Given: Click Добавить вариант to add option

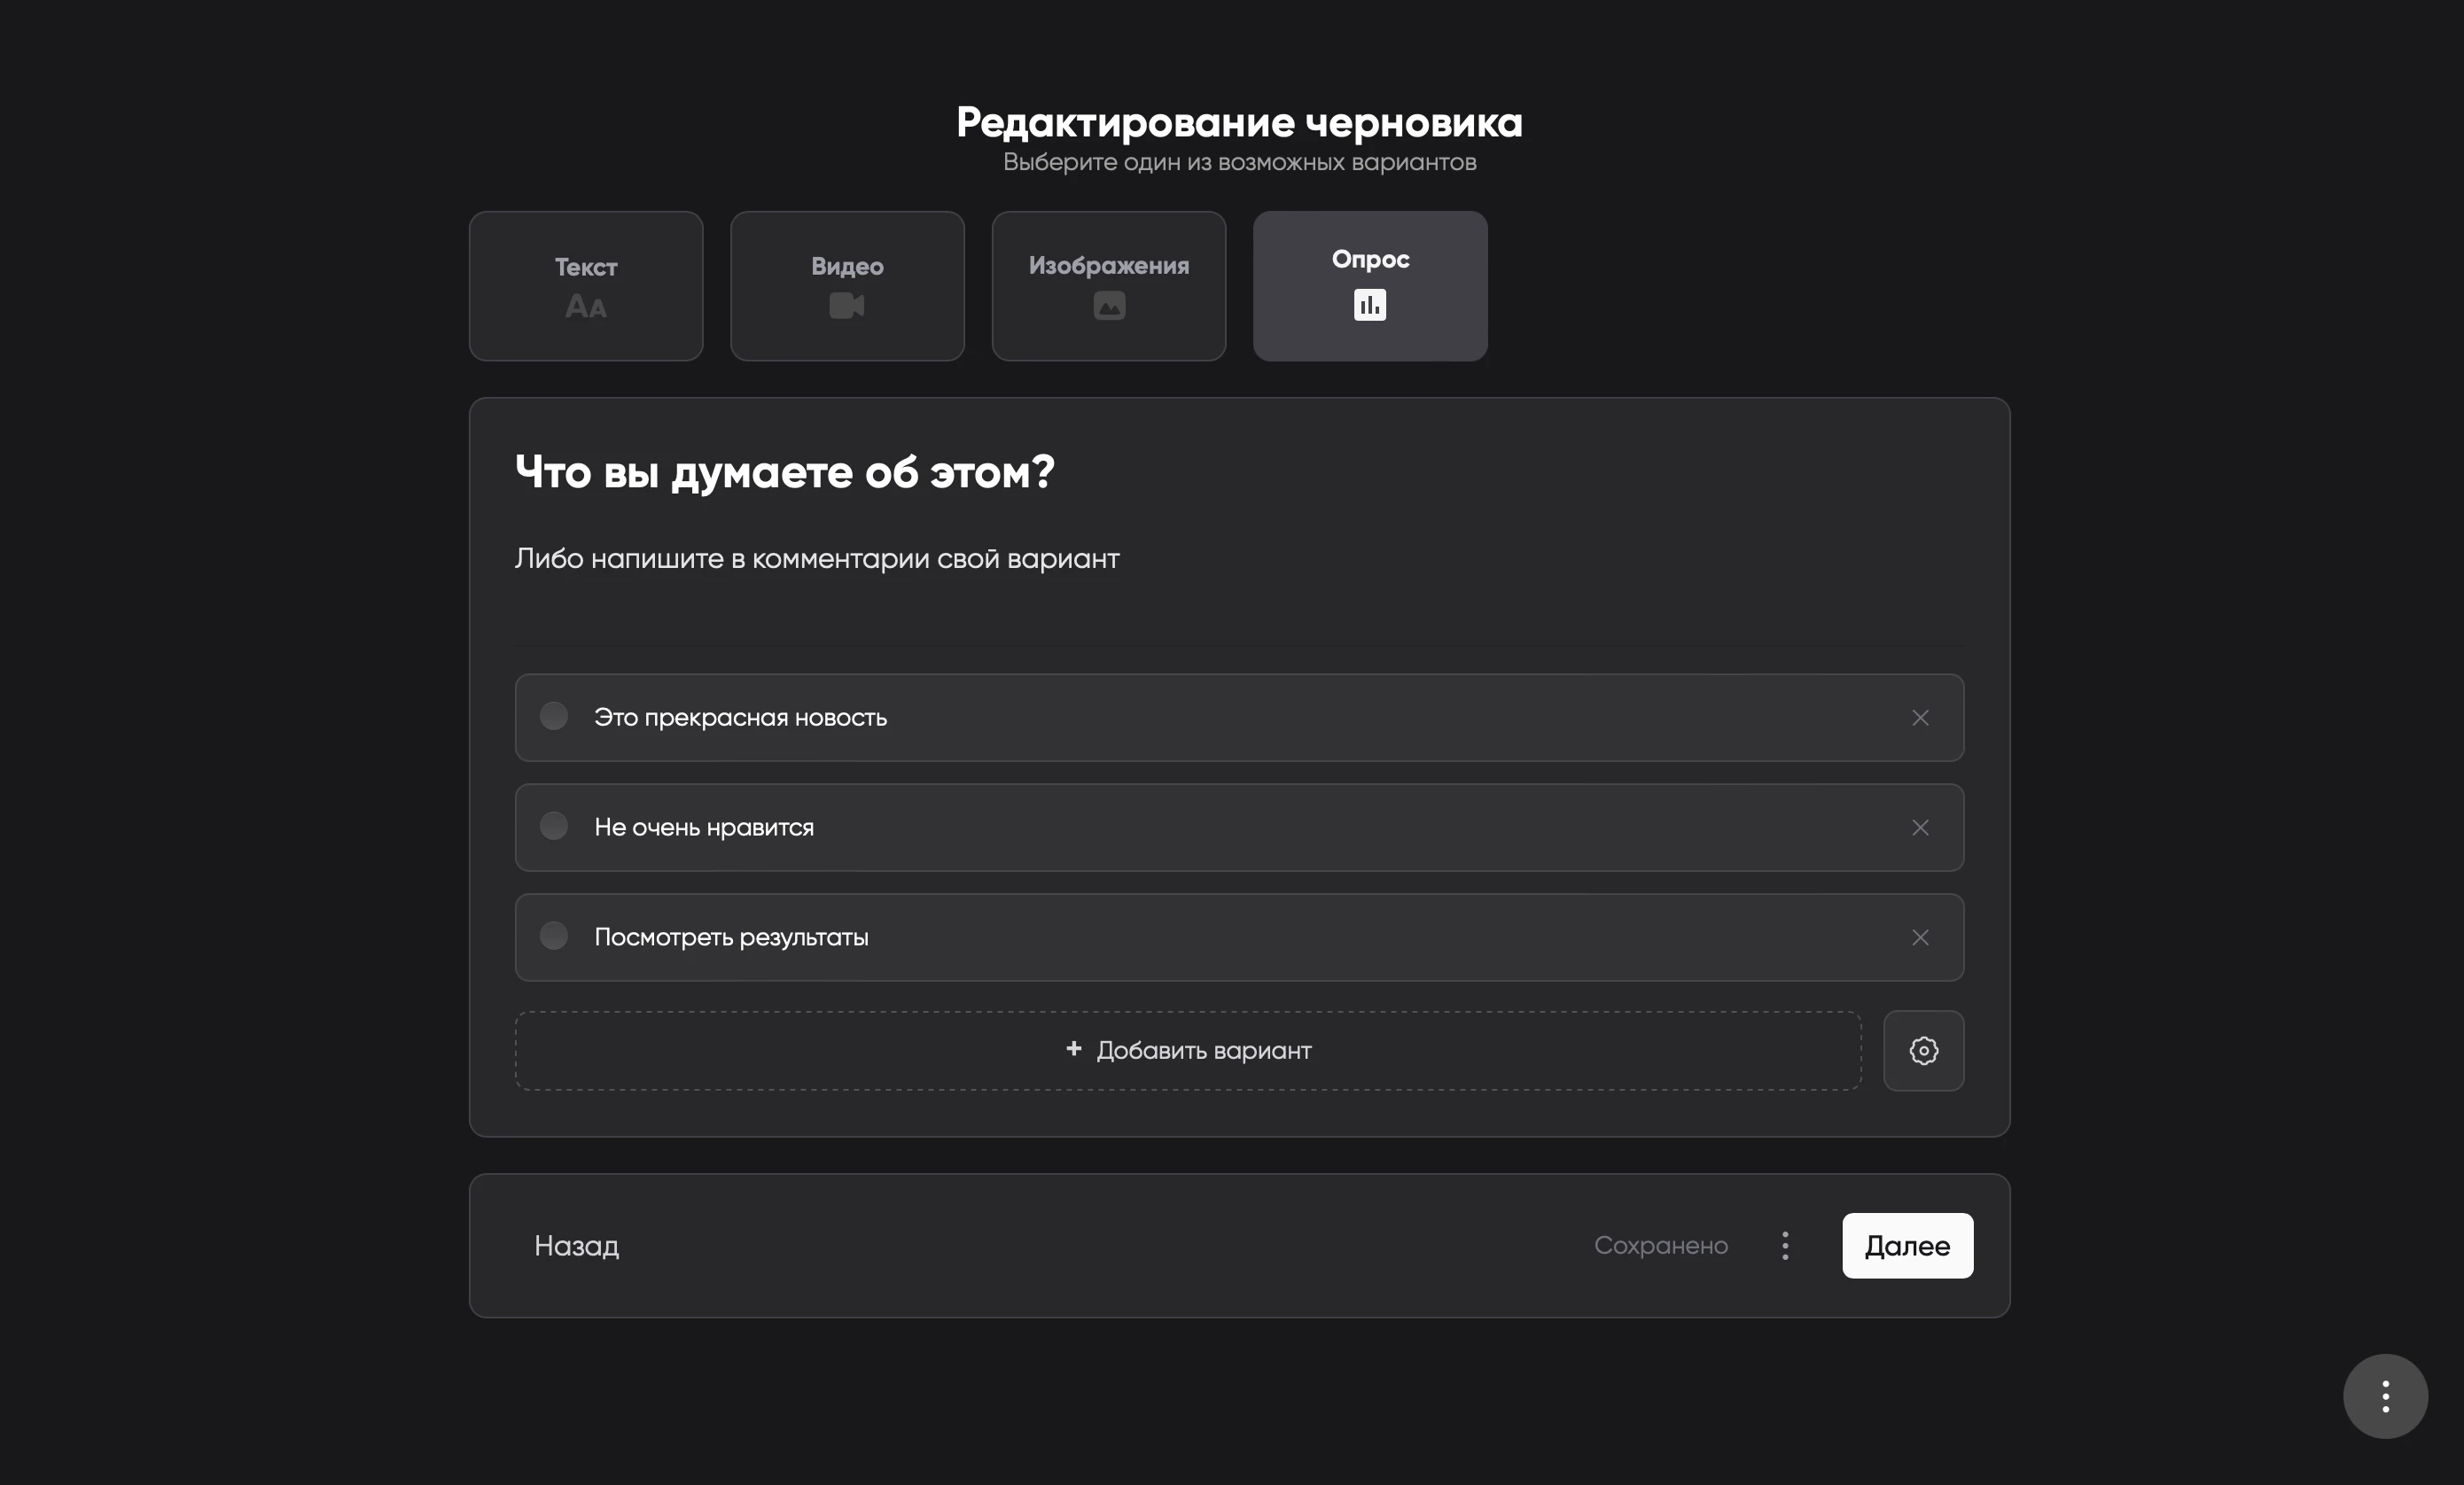Looking at the screenshot, I should pos(1188,1050).
